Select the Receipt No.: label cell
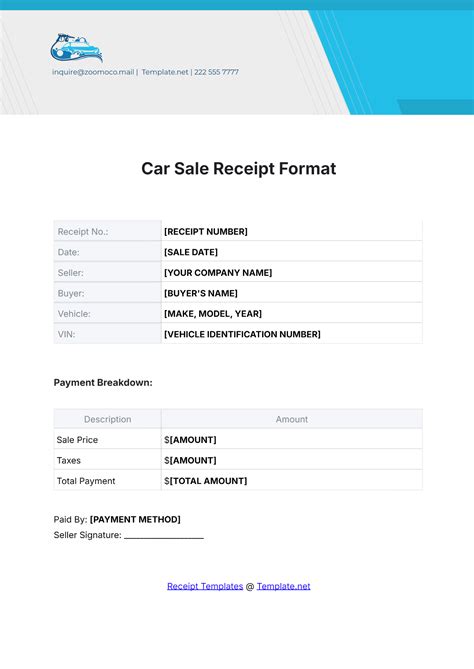The image size is (474, 669). pos(108,231)
